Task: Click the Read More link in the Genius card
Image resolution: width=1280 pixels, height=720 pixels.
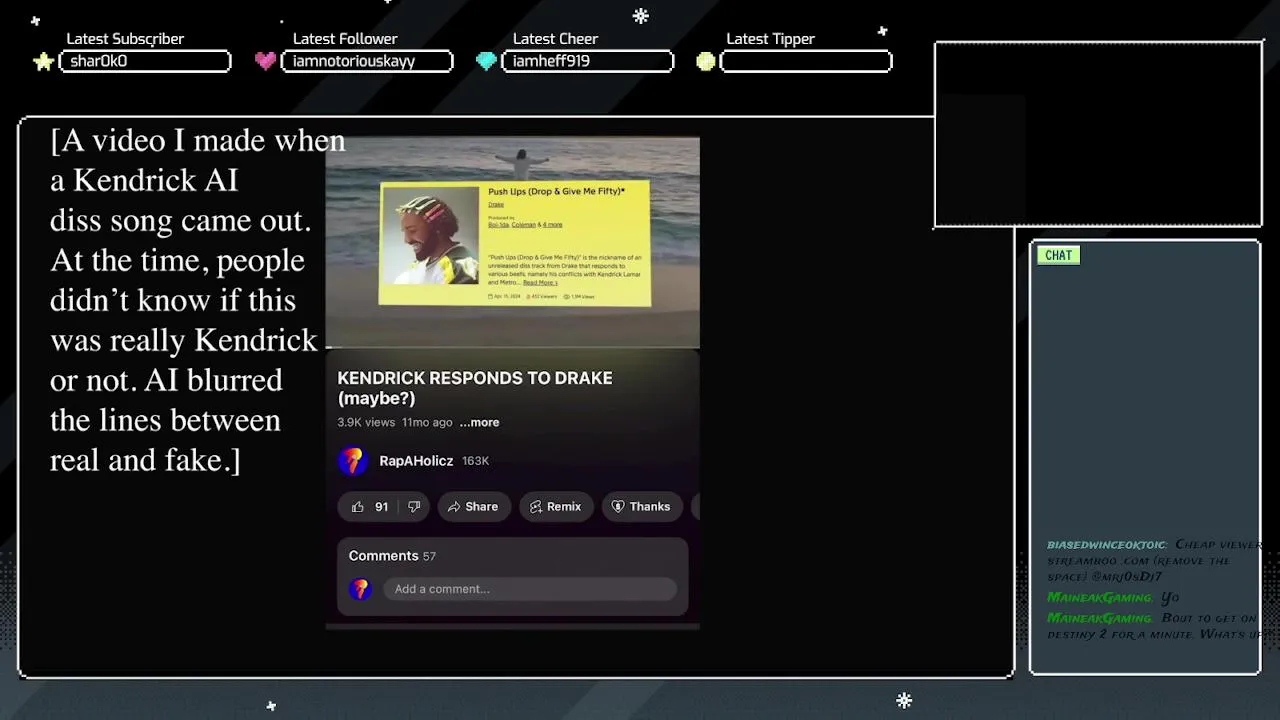Action: pos(540,283)
